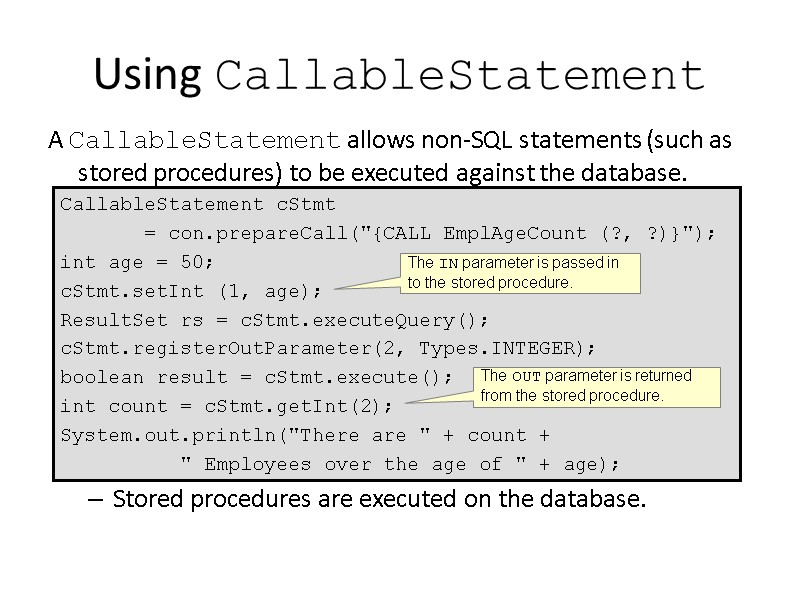Screen dimensions: 800x600
Task: Click the intro sentence starting "A CallableStatement allows"
Action: point(390,140)
